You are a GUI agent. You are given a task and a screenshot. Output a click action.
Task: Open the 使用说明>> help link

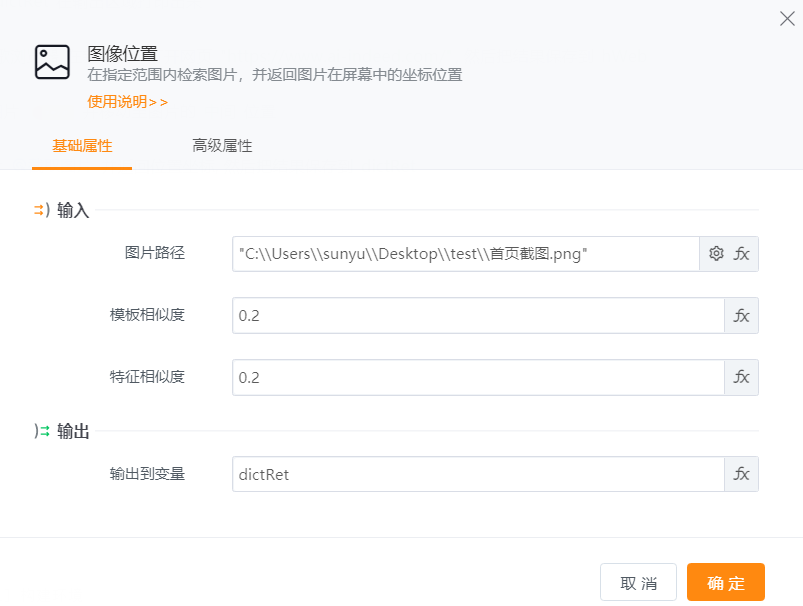[x=128, y=101]
